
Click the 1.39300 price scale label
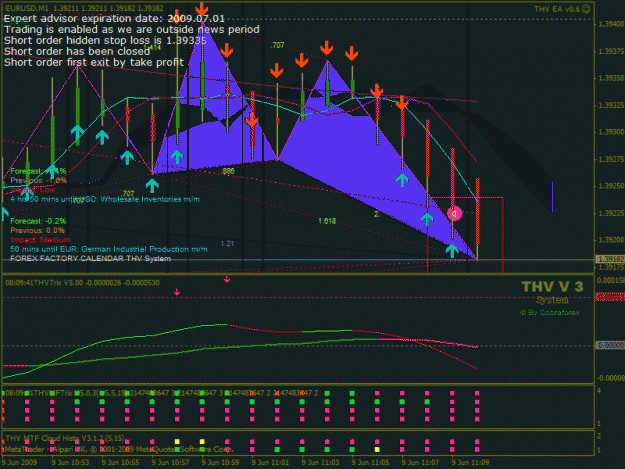tap(611, 132)
